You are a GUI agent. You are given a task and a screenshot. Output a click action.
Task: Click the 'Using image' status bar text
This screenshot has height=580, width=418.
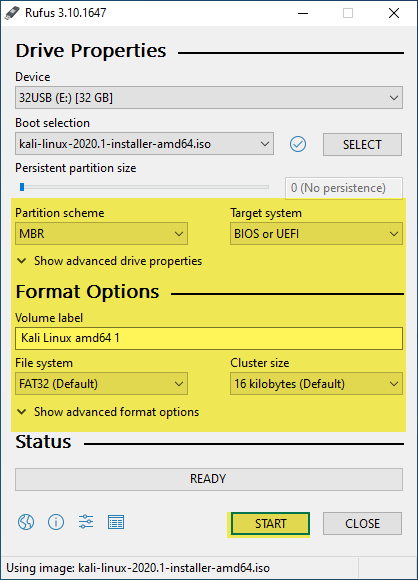[138, 568]
